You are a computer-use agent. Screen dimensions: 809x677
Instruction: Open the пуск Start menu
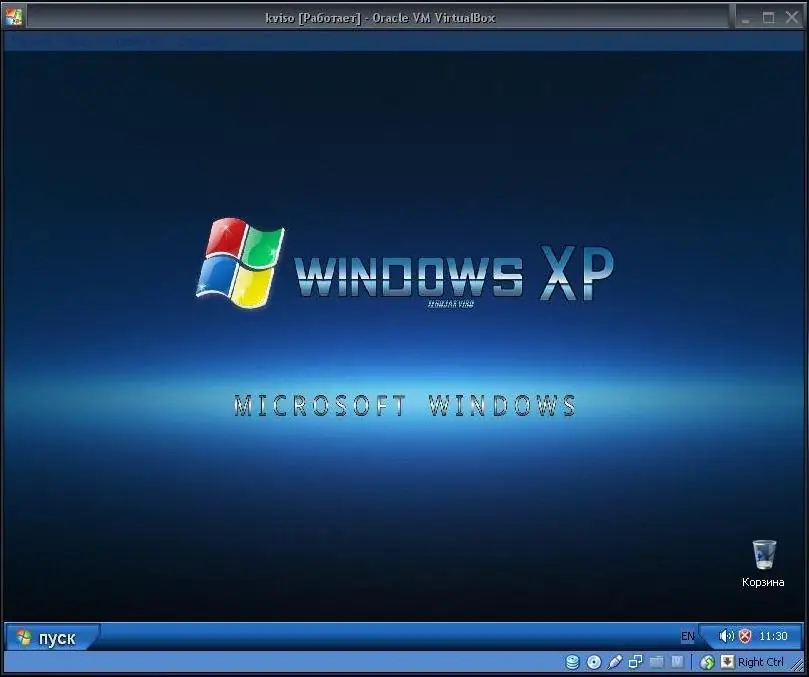pyautogui.click(x=52, y=638)
